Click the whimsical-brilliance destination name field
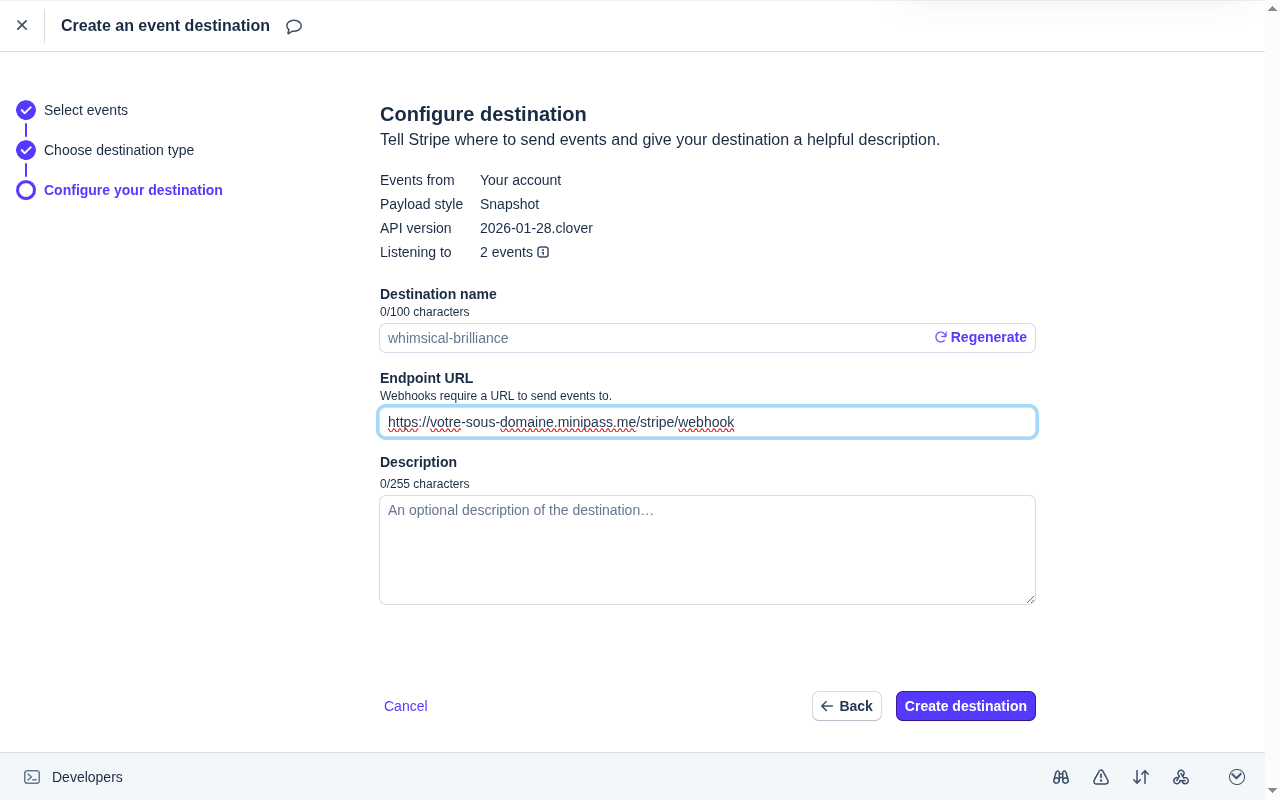Screen dimensions: 1280x800 (x=650, y=337)
